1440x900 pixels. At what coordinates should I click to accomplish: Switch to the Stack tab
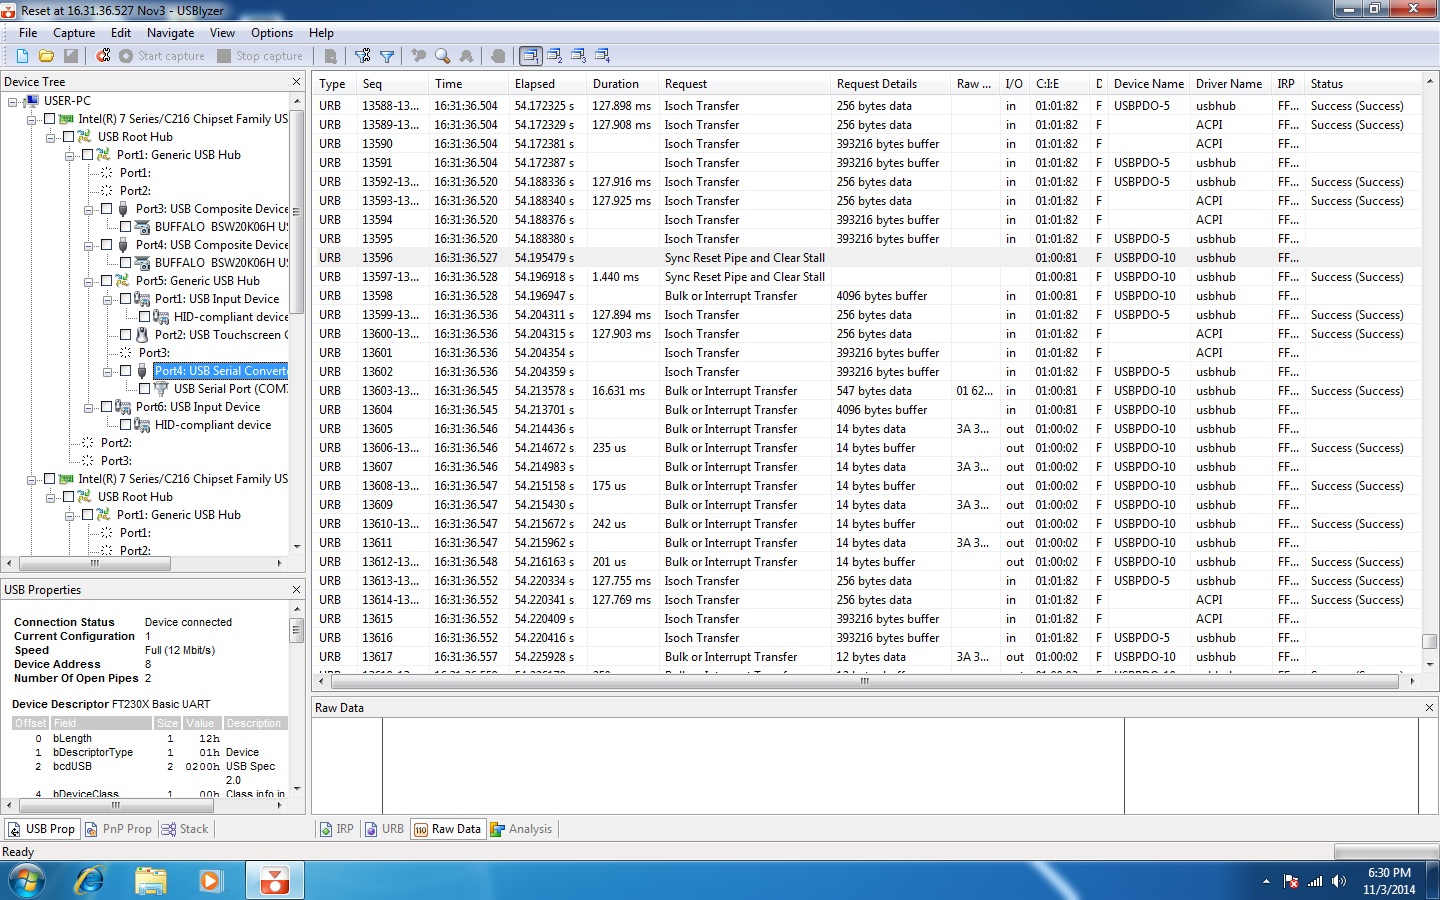tap(186, 829)
